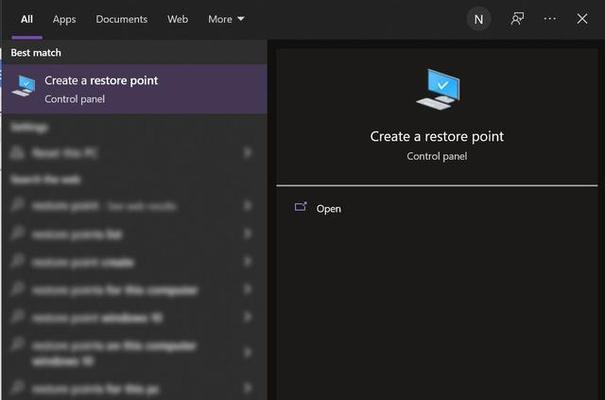
Task: Switch to the All tab
Action: (x=27, y=19)
